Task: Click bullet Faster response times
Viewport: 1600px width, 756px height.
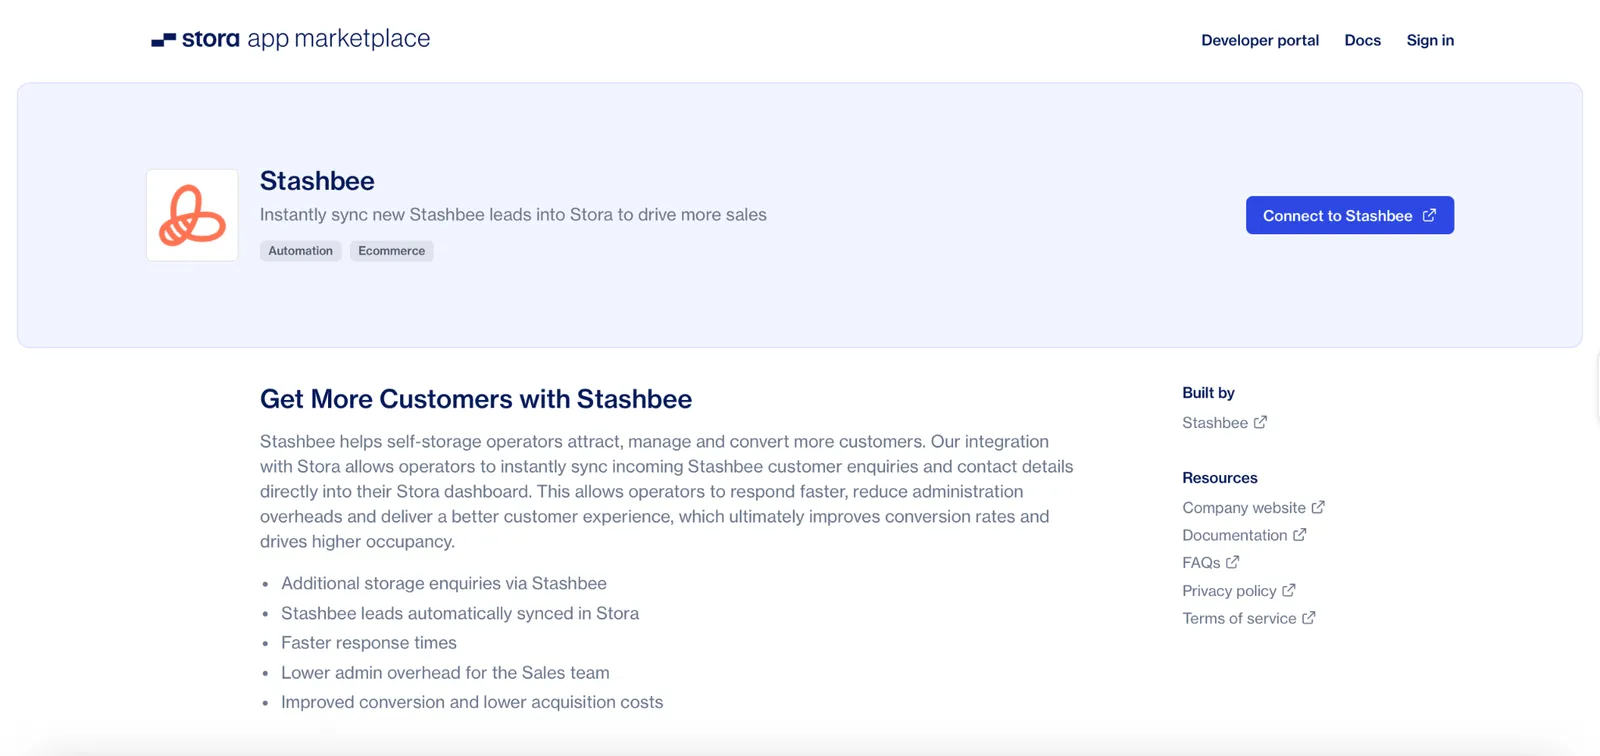Action: (369, 643)
